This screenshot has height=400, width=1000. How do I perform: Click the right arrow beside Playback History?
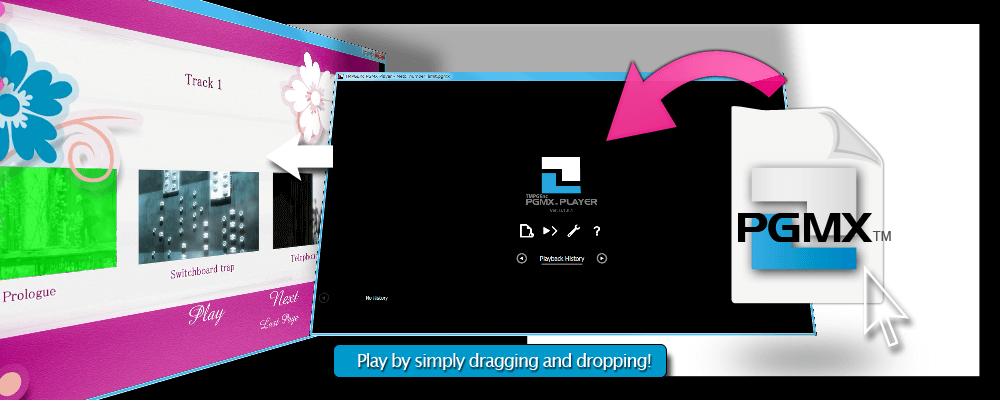[602, 258]
